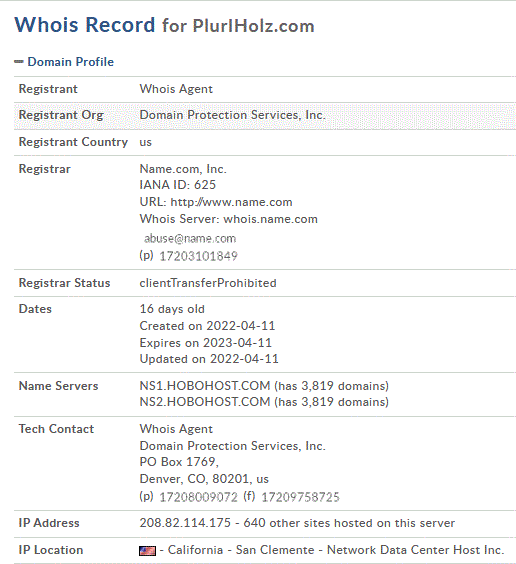Click the Name.com, Inc. registrar name
The height and width of the screenshot is (564, 516).
tap(183, 169)
